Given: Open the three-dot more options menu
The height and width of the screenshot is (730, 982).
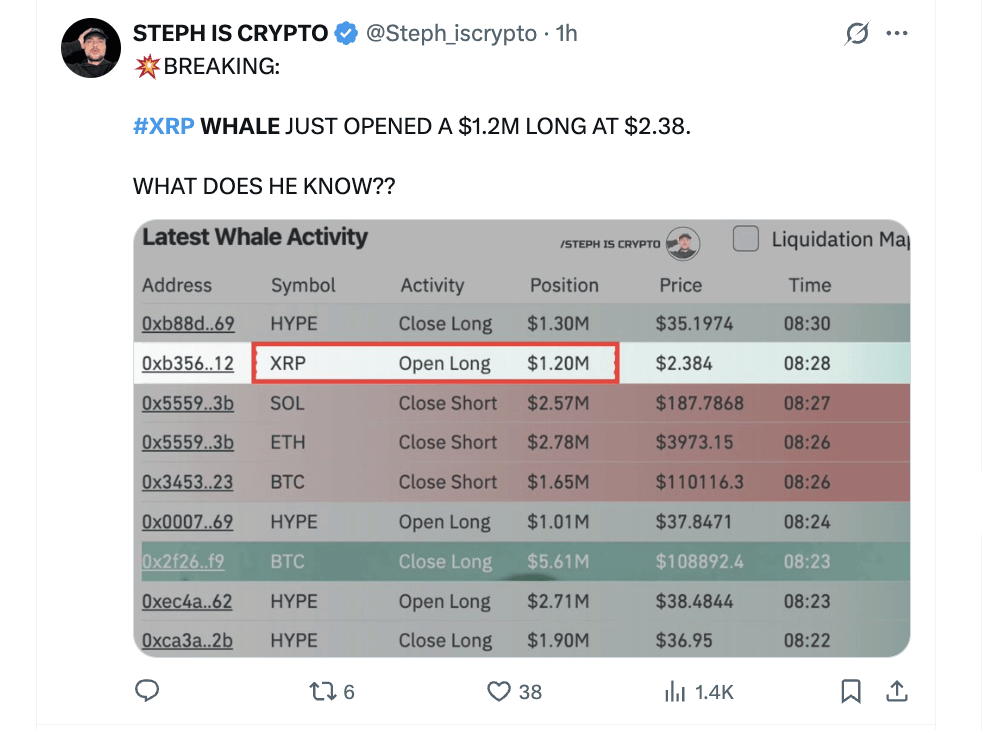Looking at the screenshot, I should (897, 34).
